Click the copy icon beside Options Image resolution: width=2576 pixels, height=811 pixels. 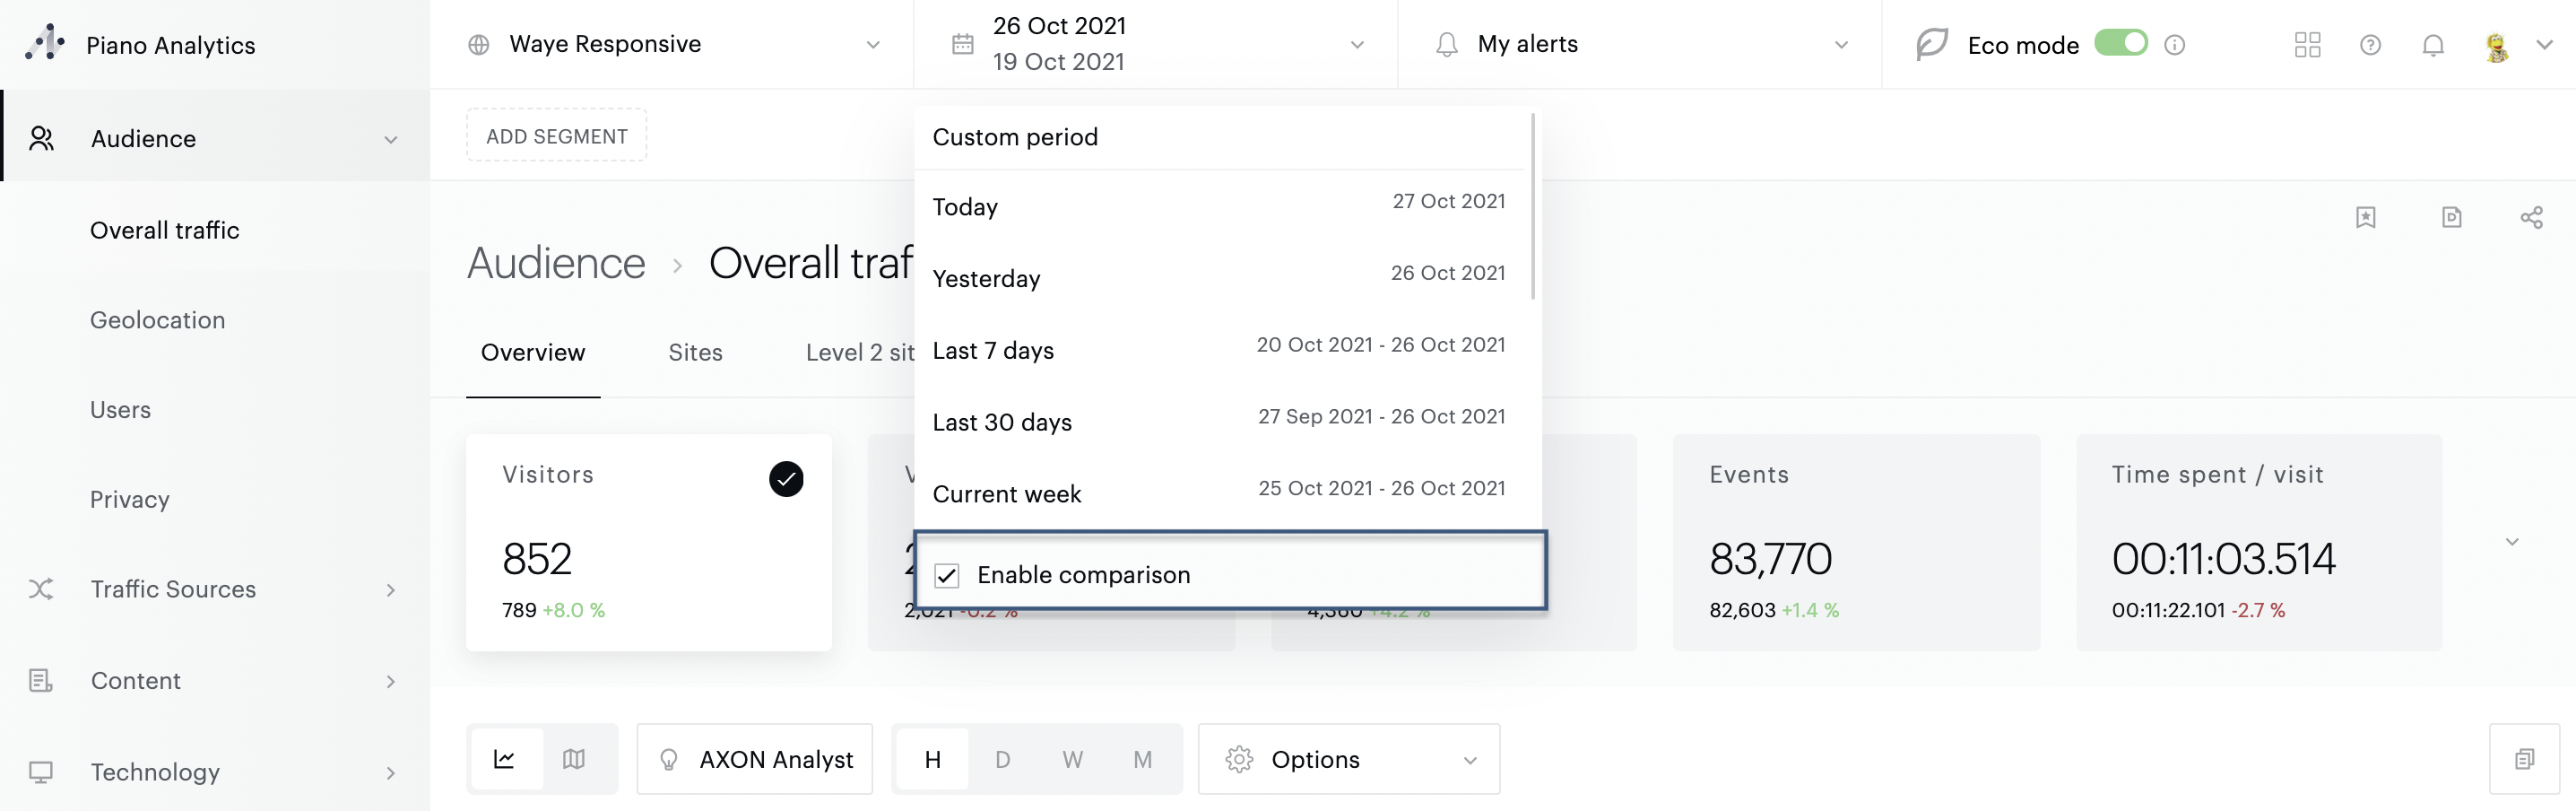pos(2524,759)
